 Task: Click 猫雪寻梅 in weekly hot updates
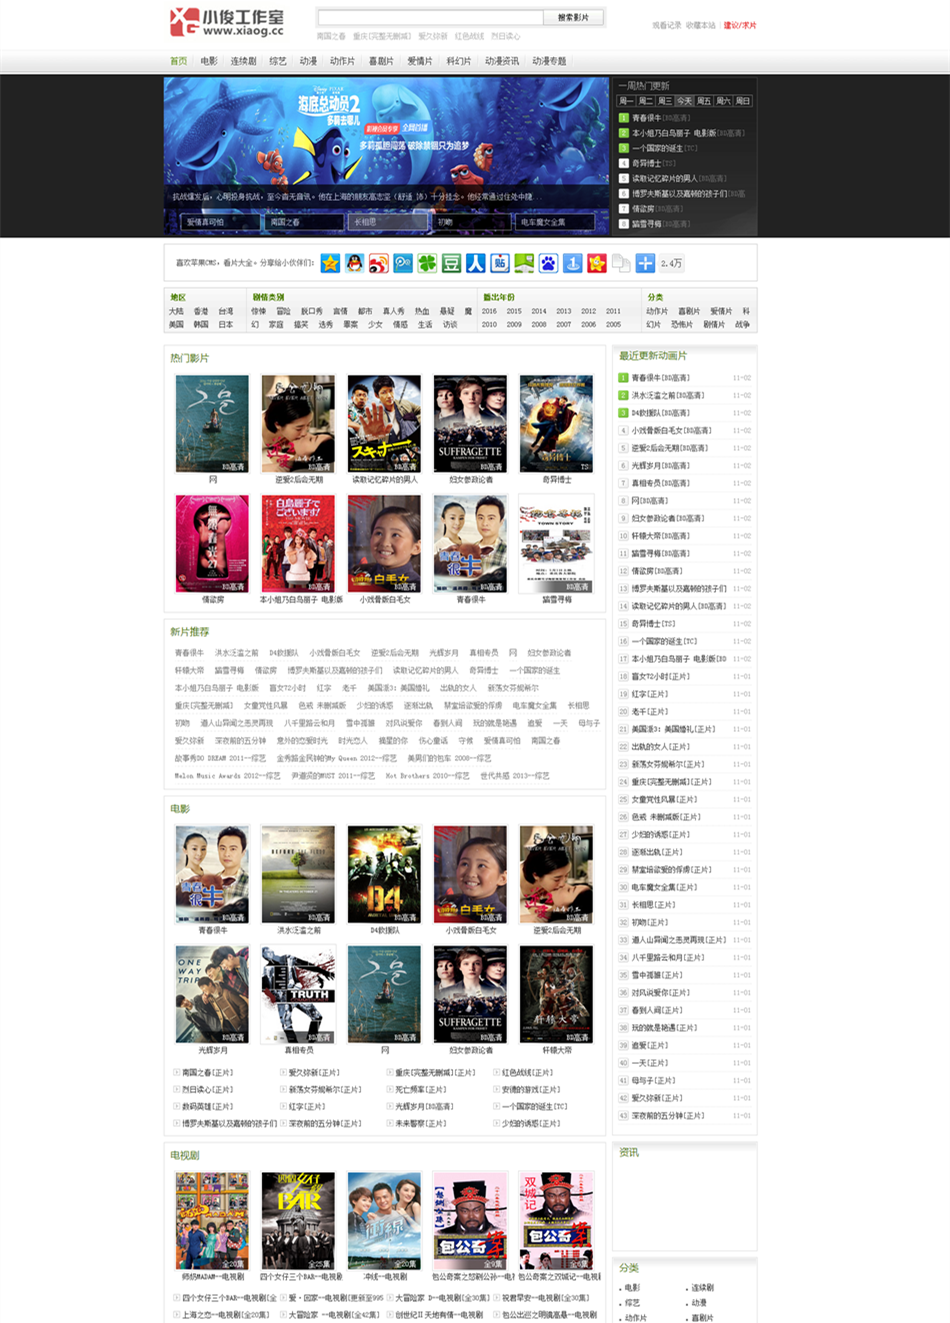pos(646,224)
